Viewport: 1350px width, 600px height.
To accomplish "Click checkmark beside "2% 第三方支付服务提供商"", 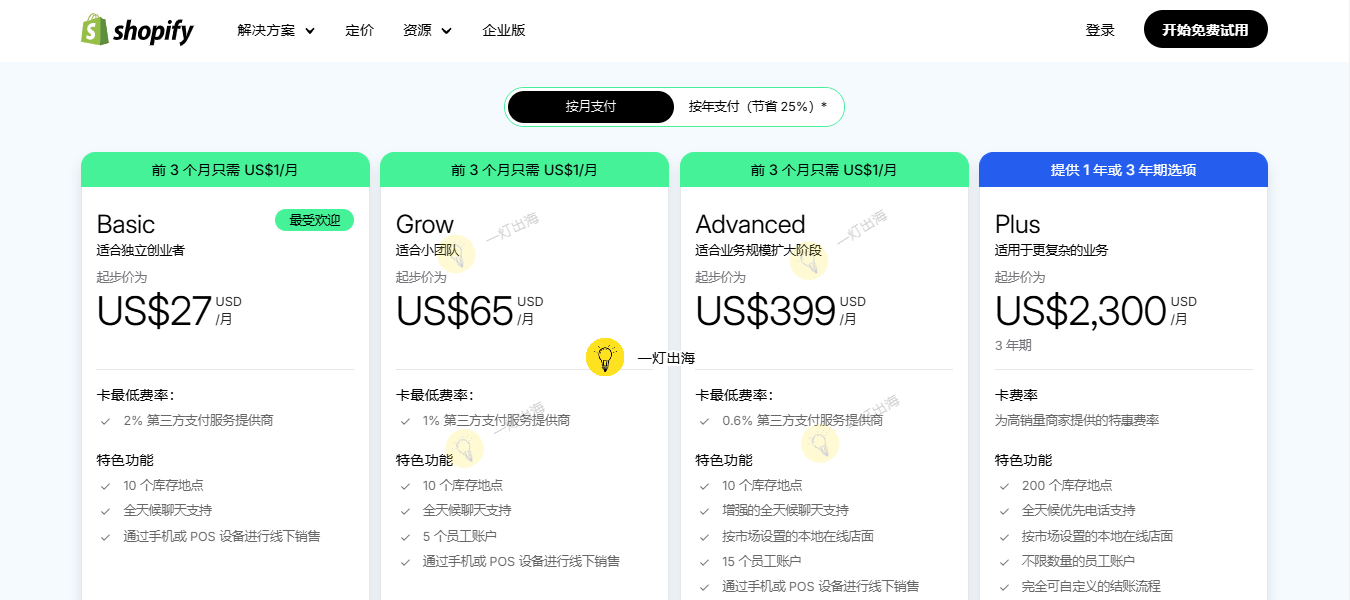I will [104, 420].
